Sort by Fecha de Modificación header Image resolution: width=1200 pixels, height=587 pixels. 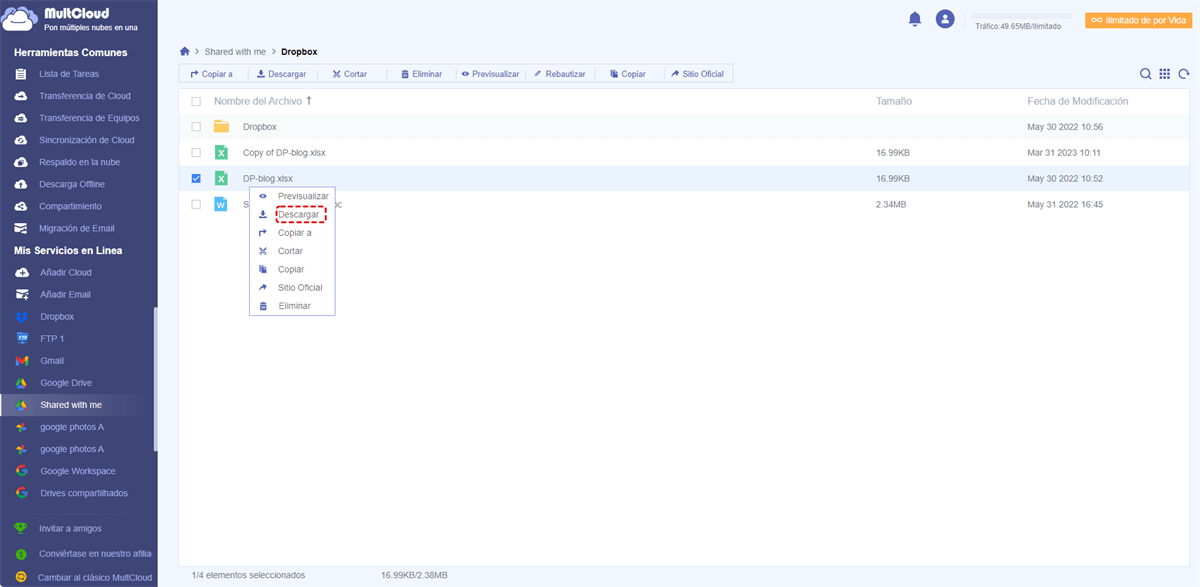pos(1078,101)
